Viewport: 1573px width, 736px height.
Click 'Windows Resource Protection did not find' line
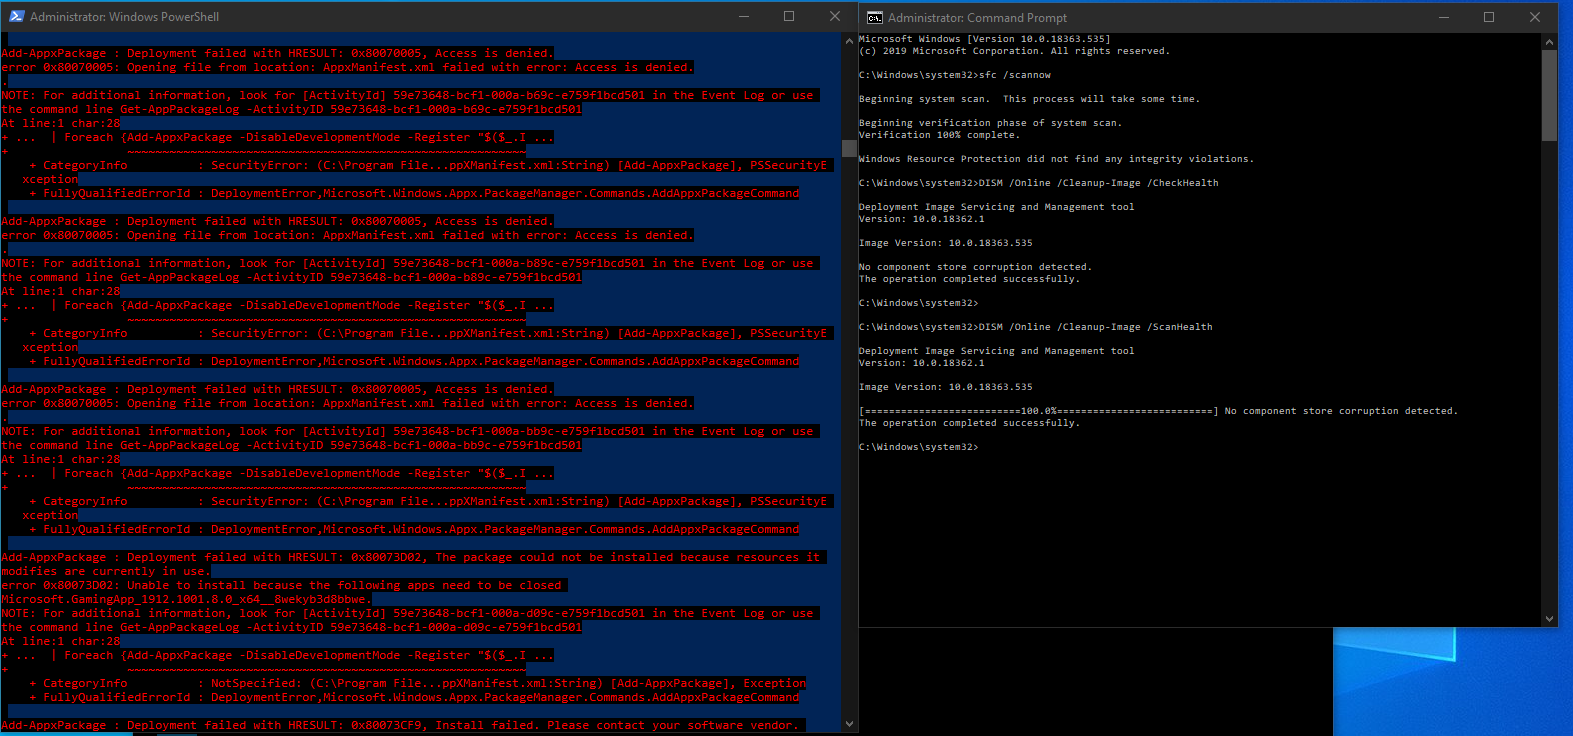click(1056, 159)
